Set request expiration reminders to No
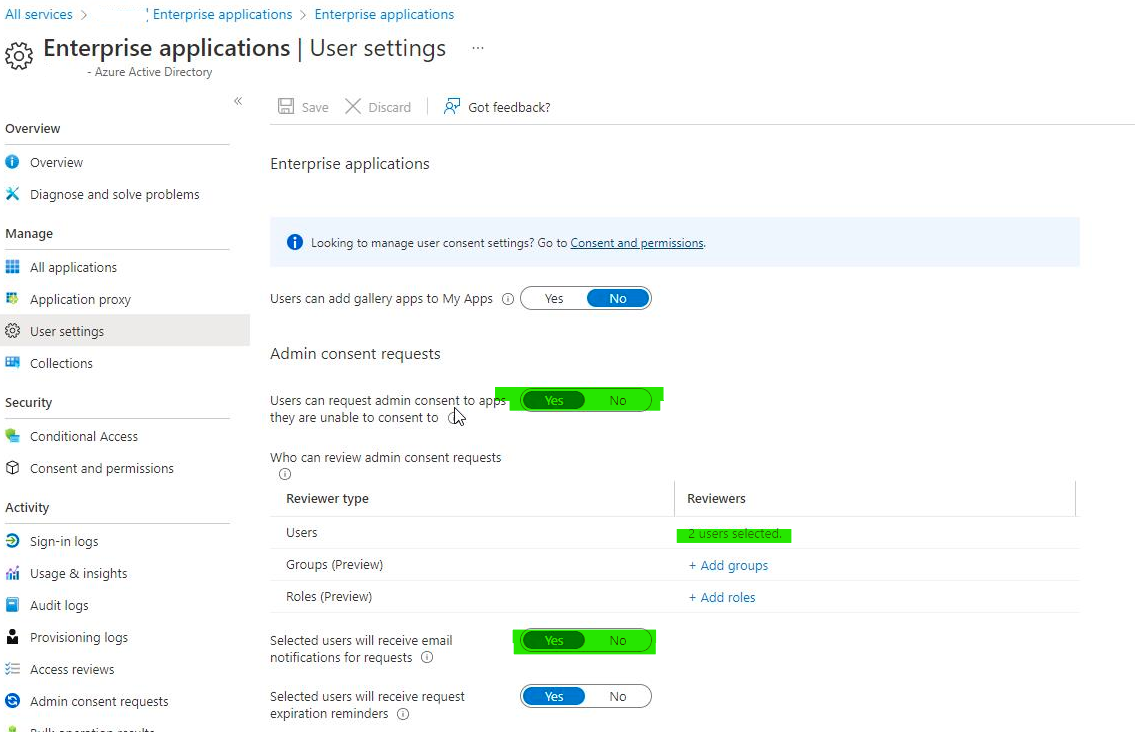The image size is (1135, 732). (x=617, y=697)
